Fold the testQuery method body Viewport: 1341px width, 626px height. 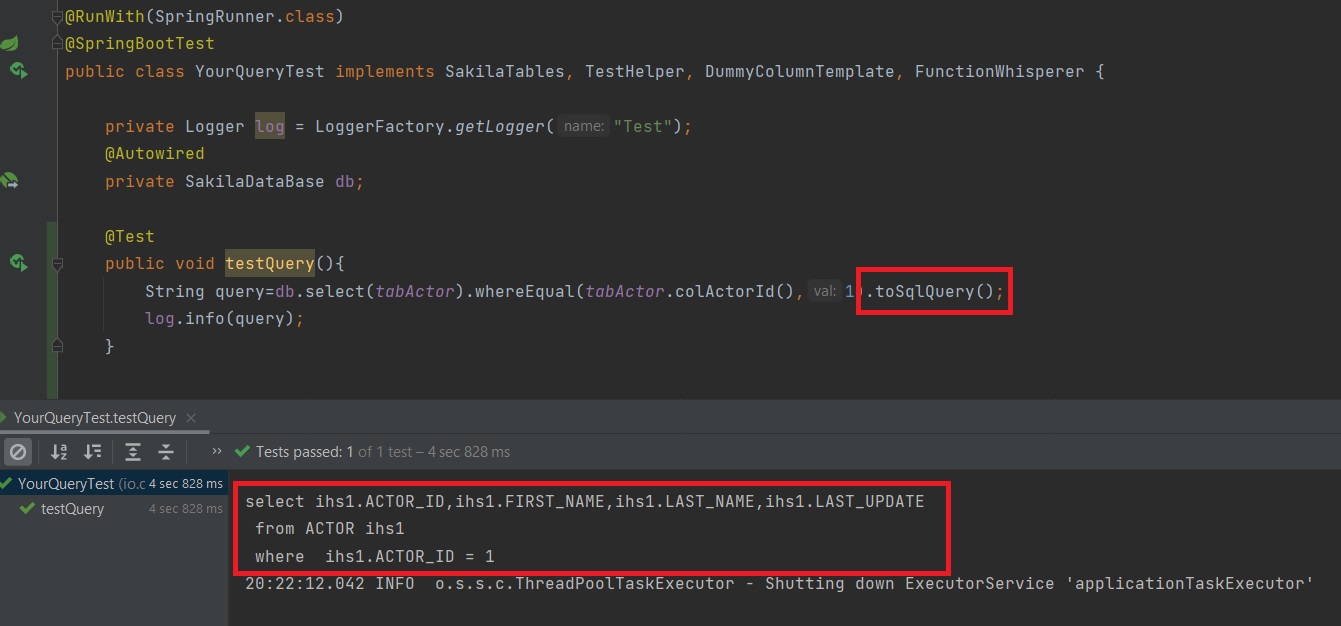click(57, 264)
